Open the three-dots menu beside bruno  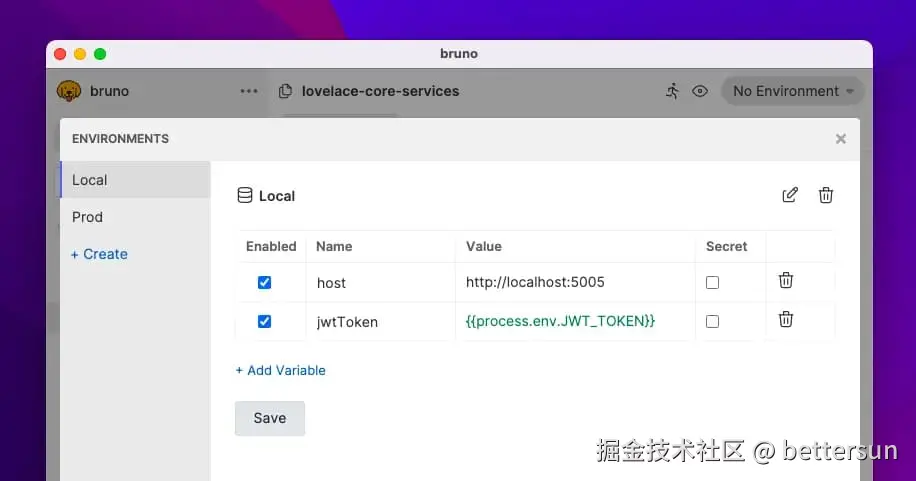(249, 91)
